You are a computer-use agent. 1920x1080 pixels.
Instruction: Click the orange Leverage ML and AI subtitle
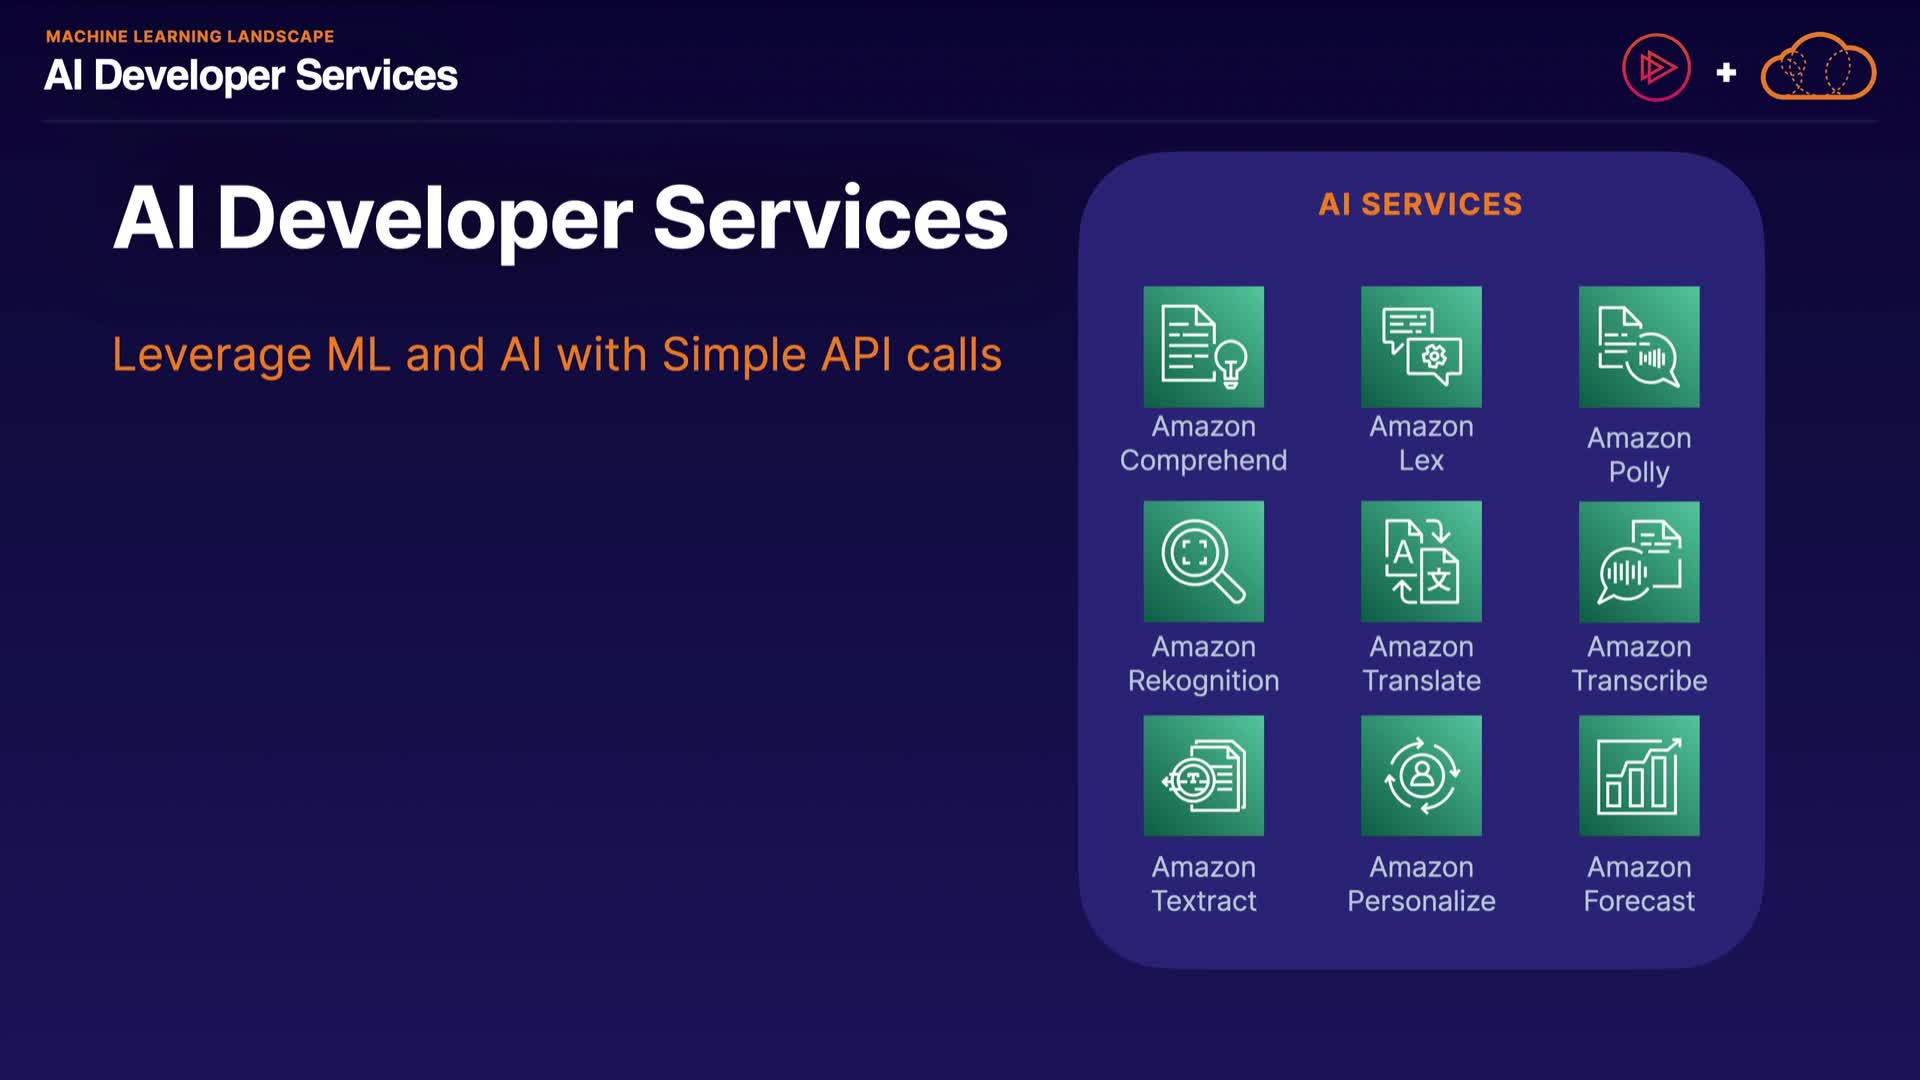(556, 355)
